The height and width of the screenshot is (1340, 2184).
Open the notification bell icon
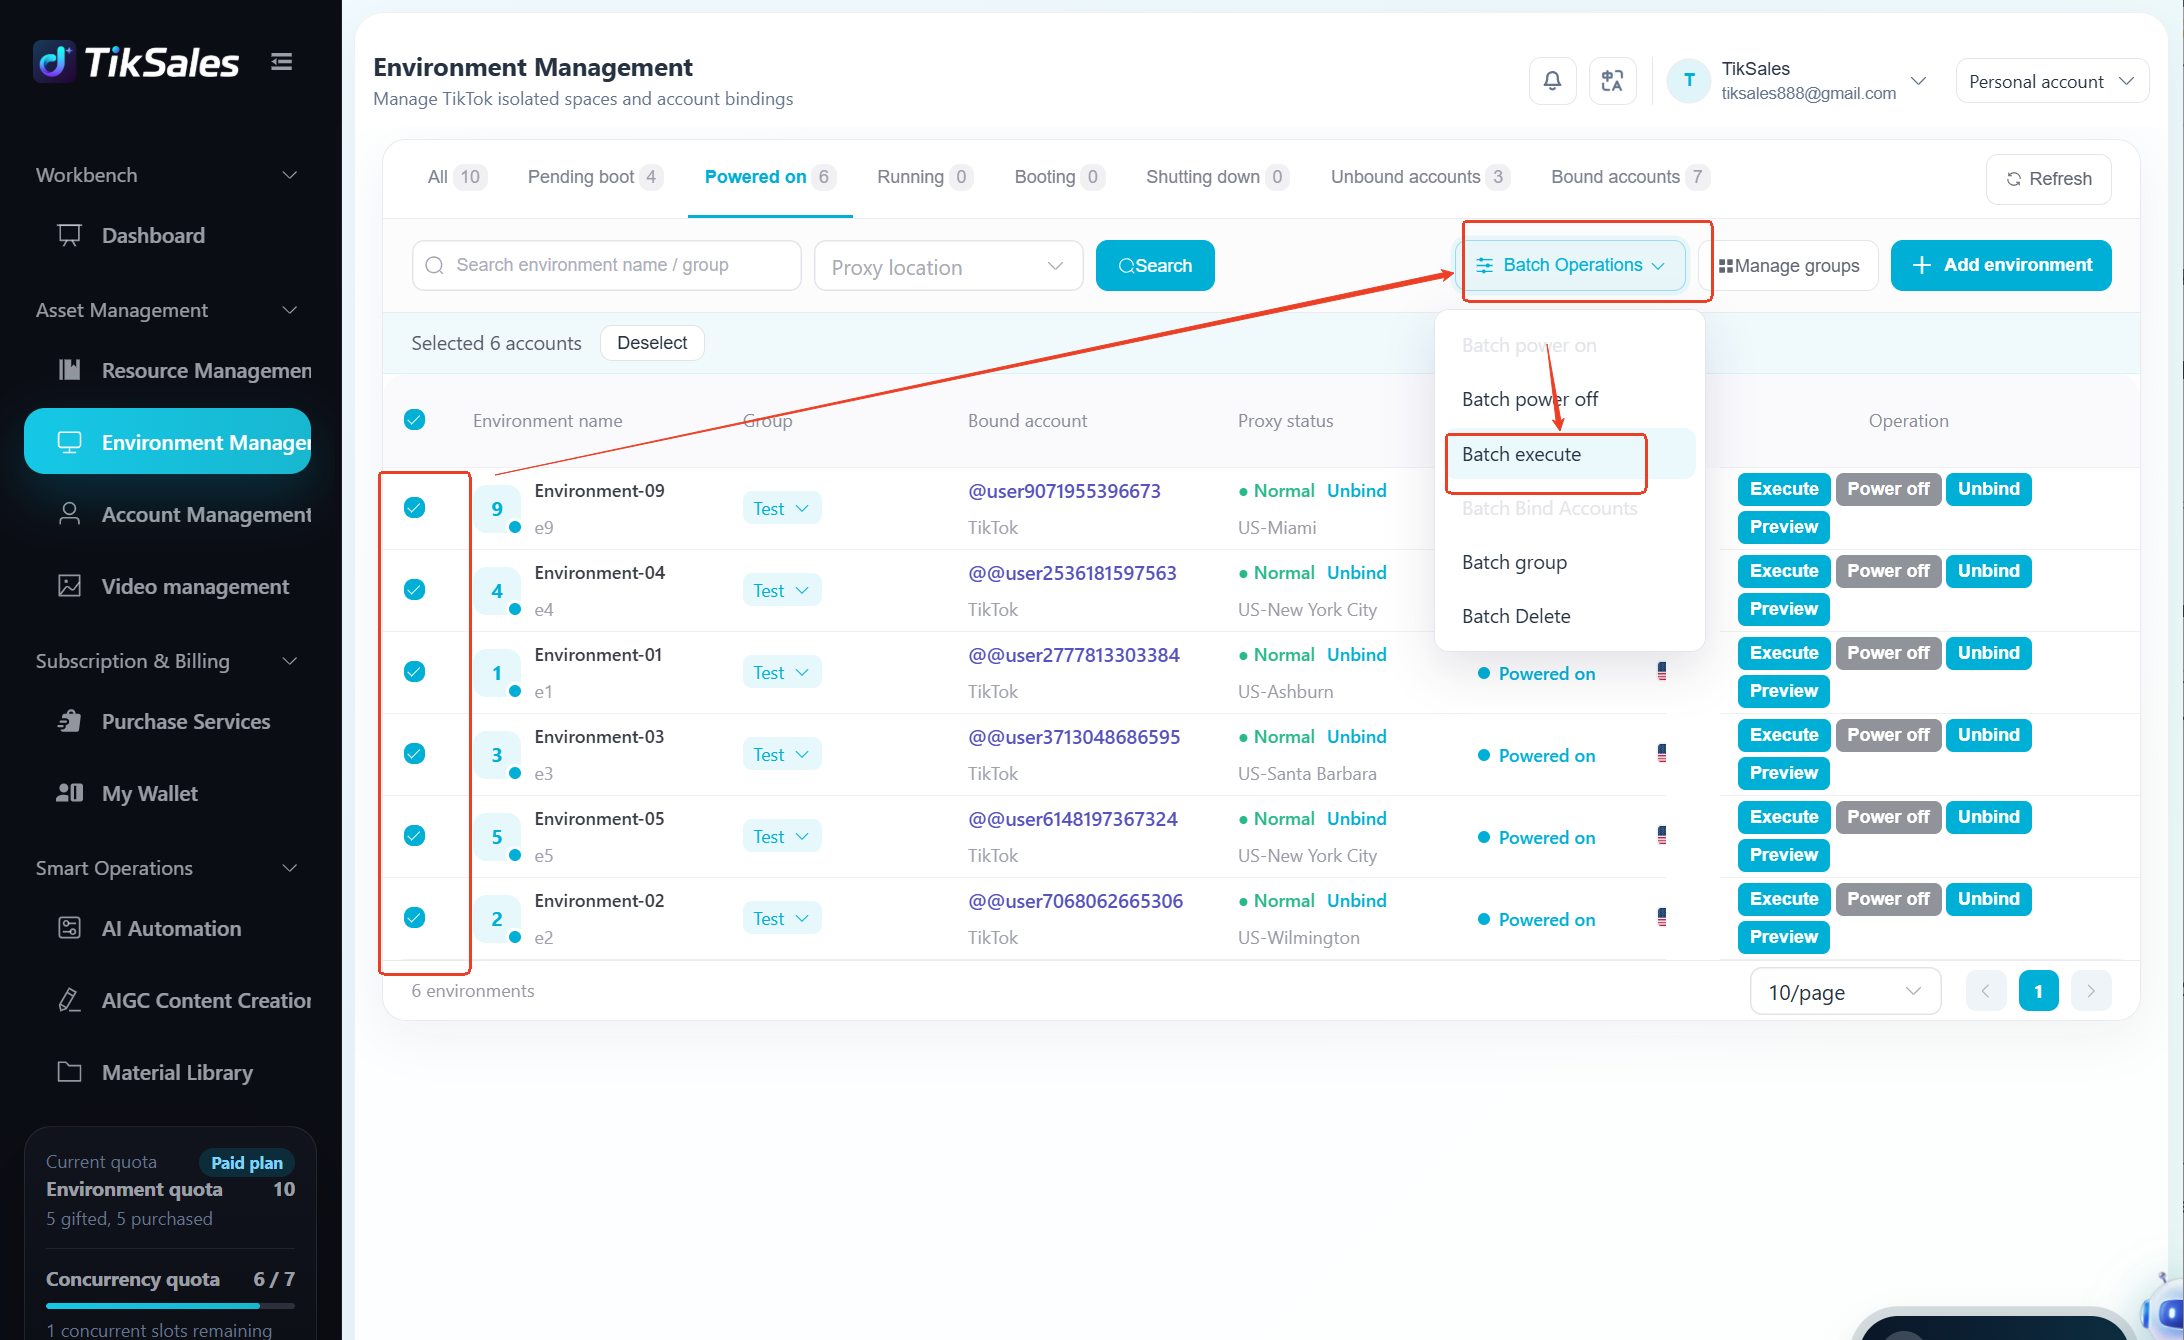click(x=1552, y=81)
